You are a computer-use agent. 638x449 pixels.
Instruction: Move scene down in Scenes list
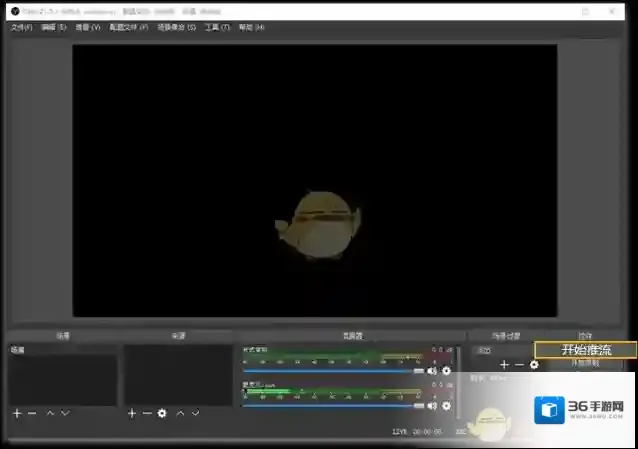tap(65, 413)
